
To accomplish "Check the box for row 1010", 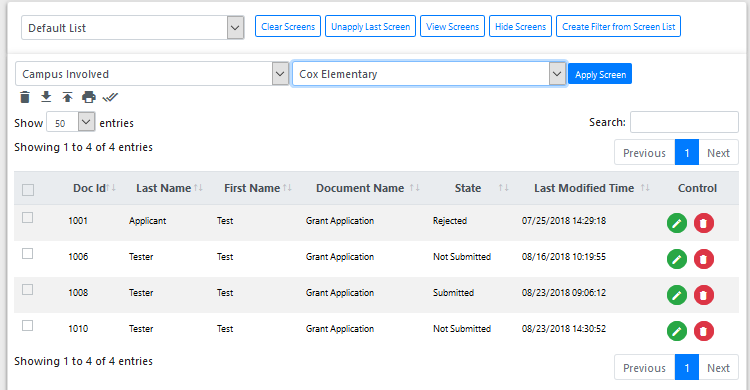I will click(28, 325).
